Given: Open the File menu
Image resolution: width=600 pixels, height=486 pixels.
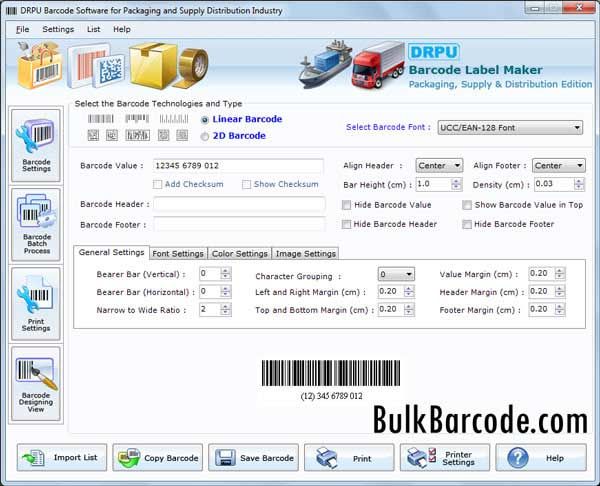Looking at the screenshot, I should (x=23, y=29).
